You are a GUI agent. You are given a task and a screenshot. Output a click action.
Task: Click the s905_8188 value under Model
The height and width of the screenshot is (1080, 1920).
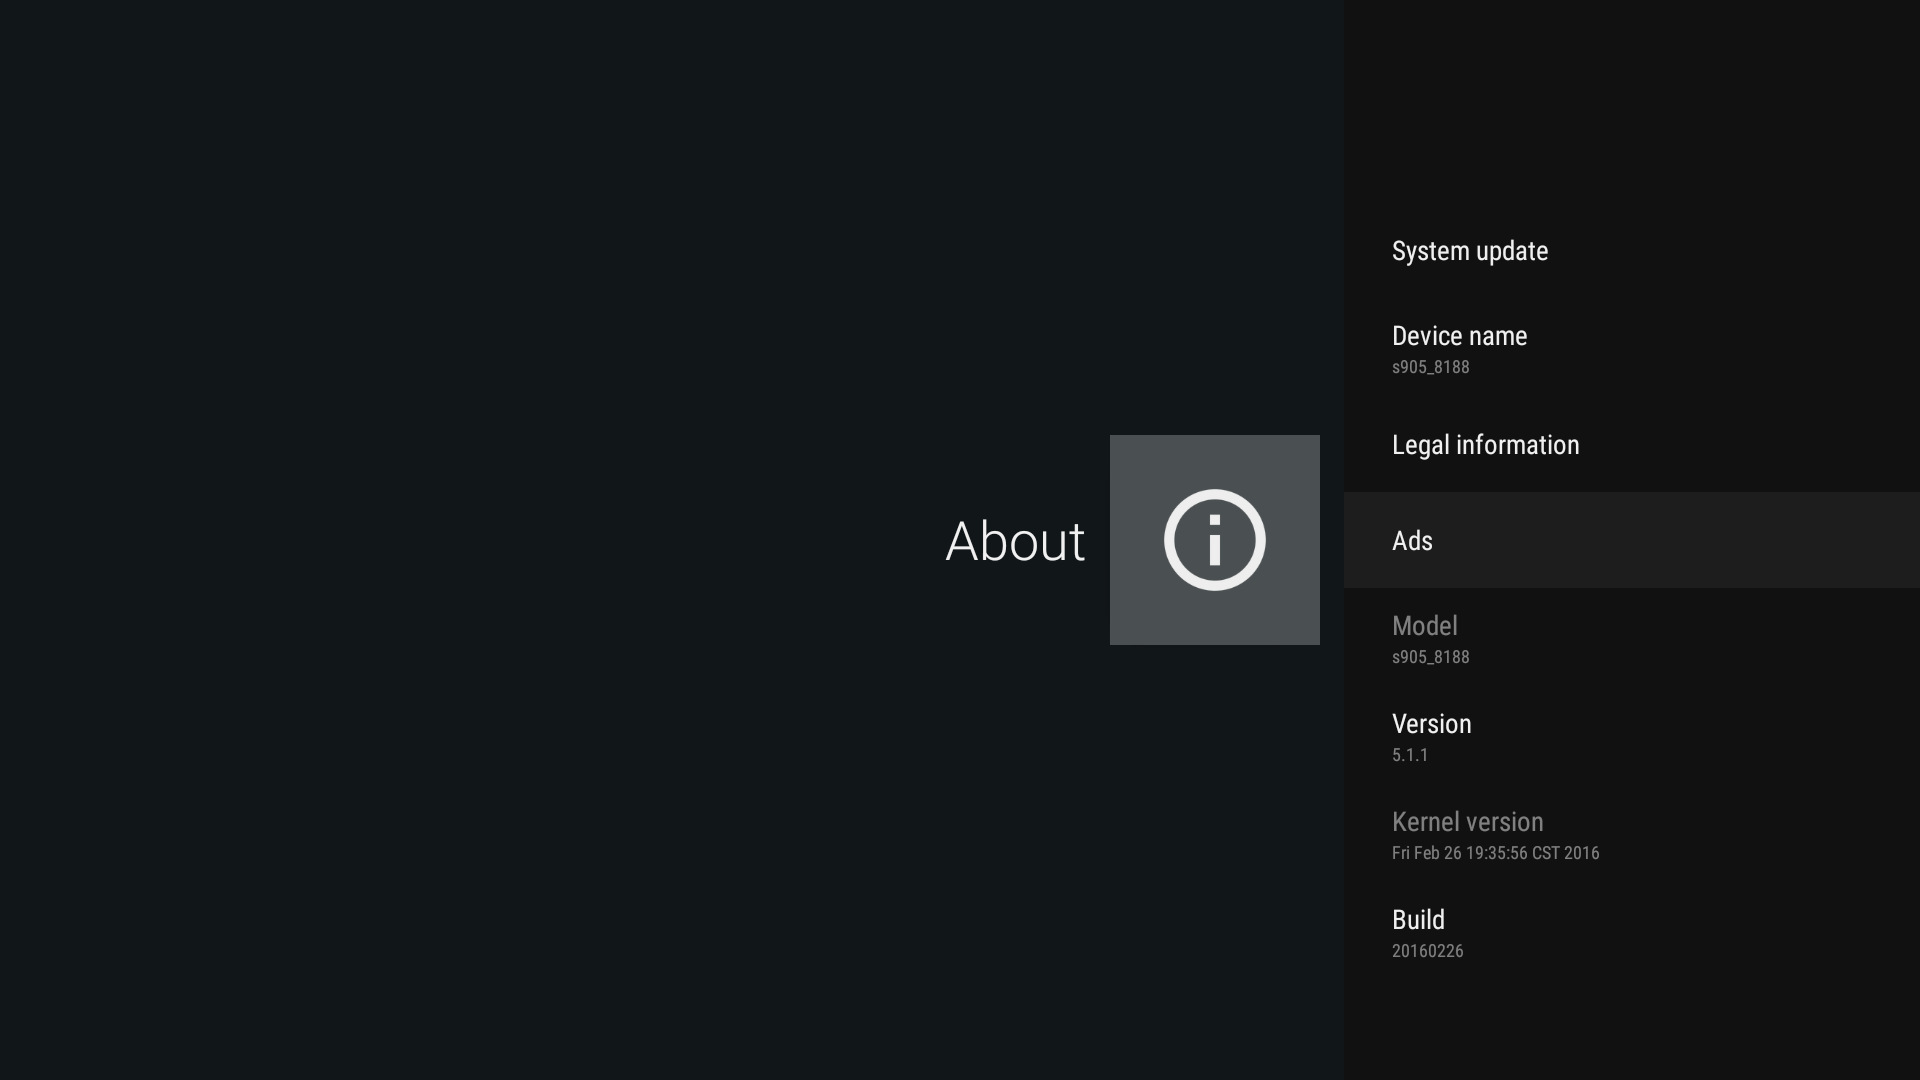tap(1430, 657)
